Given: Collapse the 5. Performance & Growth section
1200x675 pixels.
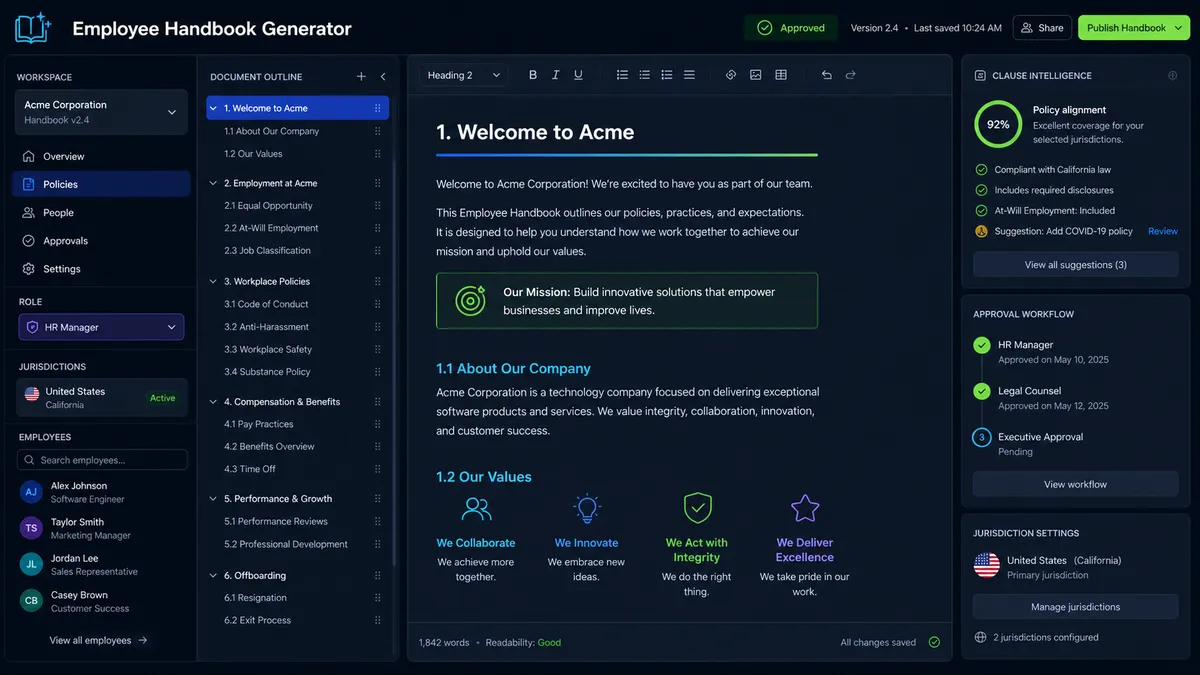Looking at the screenshot, I should [213, 499].
